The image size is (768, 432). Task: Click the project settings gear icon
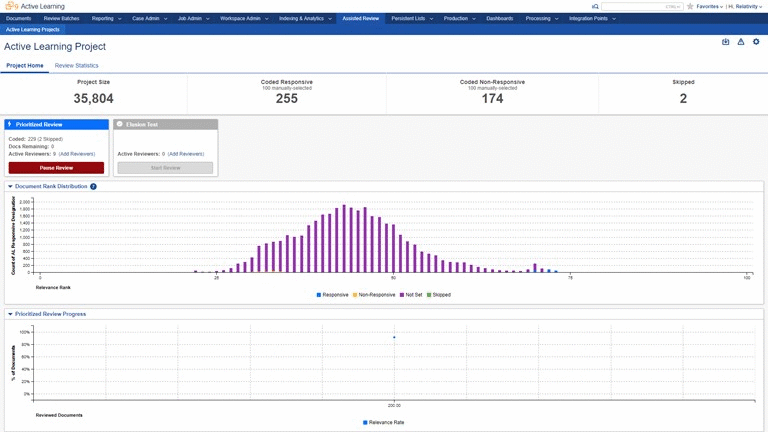coord(756,42)
